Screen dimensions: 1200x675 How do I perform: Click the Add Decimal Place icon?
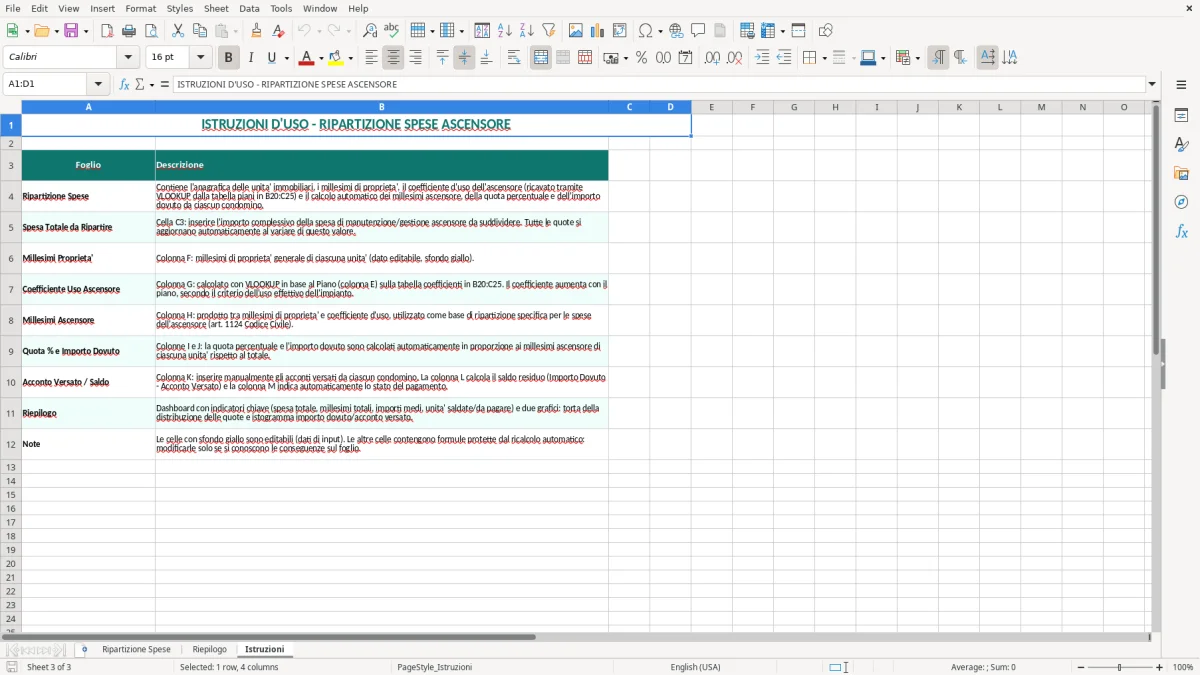click(x=712, y=58)
